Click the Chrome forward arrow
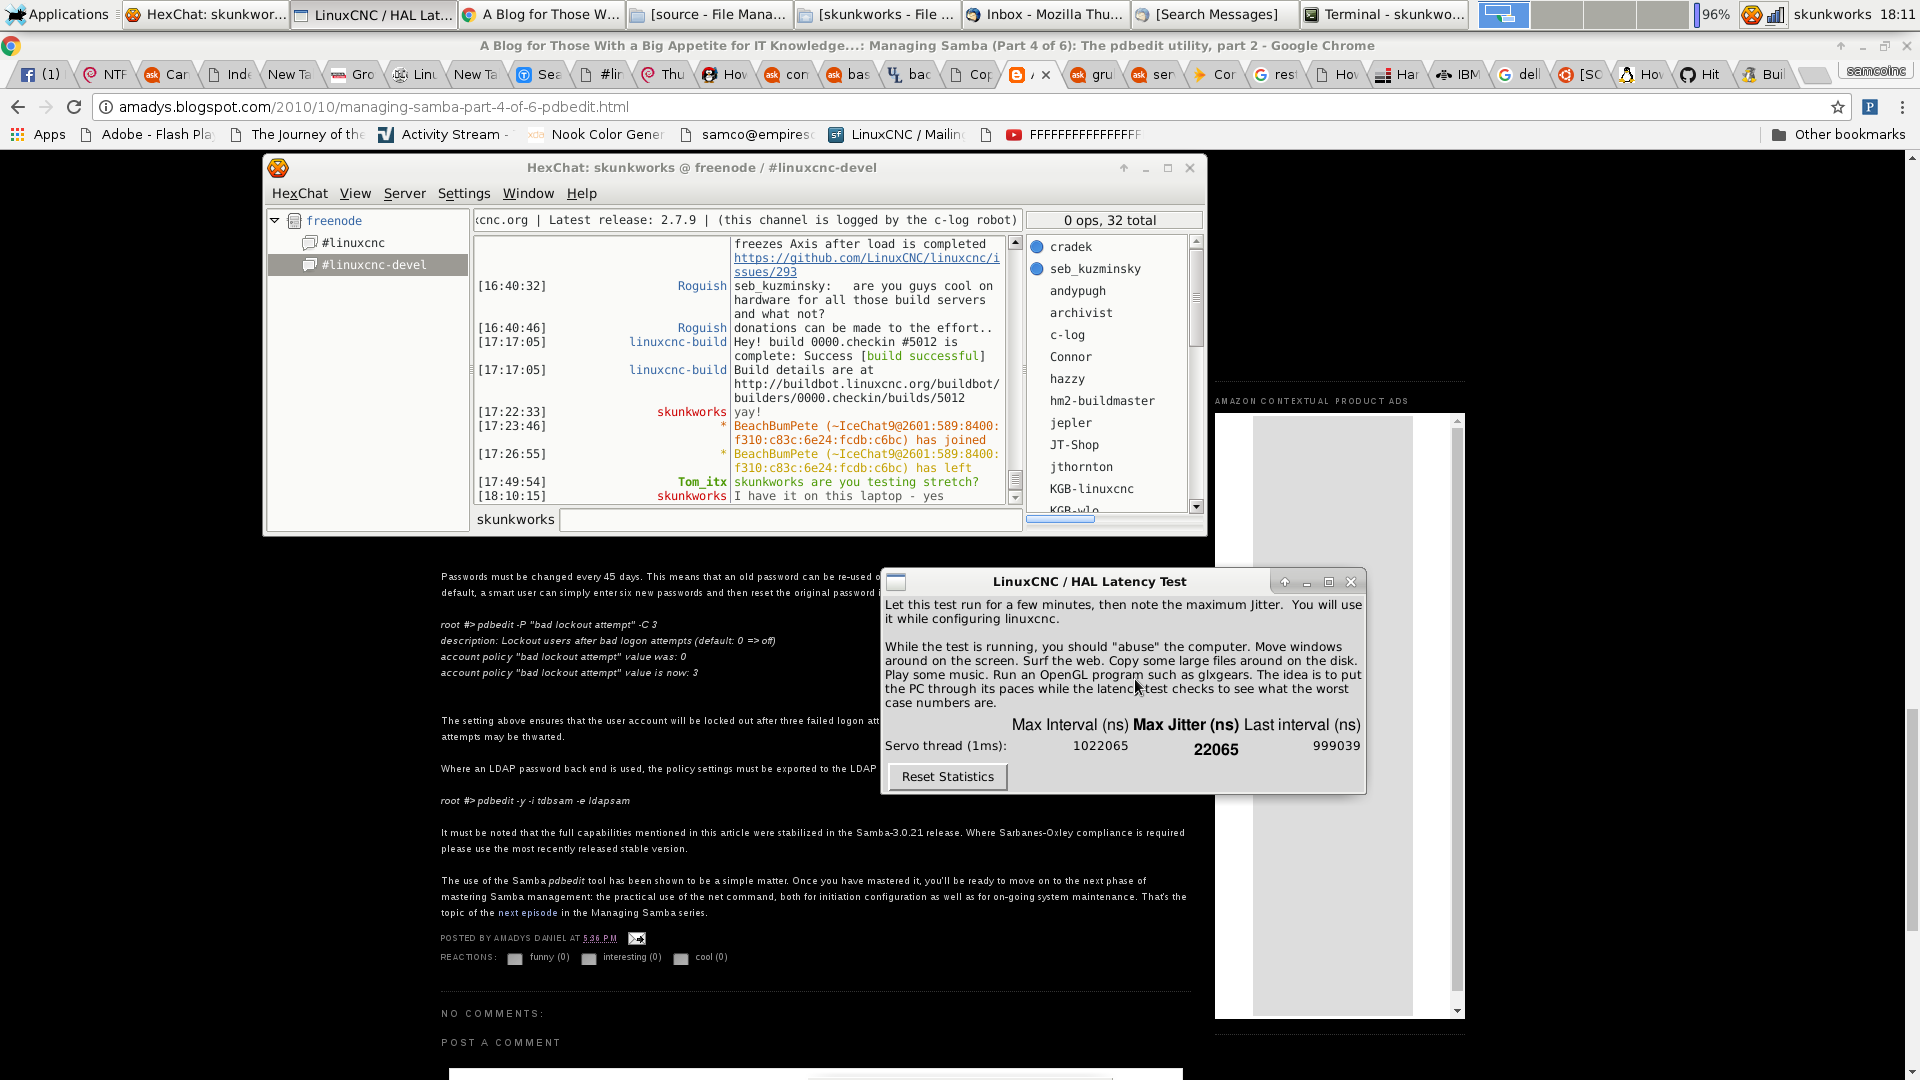Screen dimensions: 1920x1080 pyautogui.click(x=45, y=107)
